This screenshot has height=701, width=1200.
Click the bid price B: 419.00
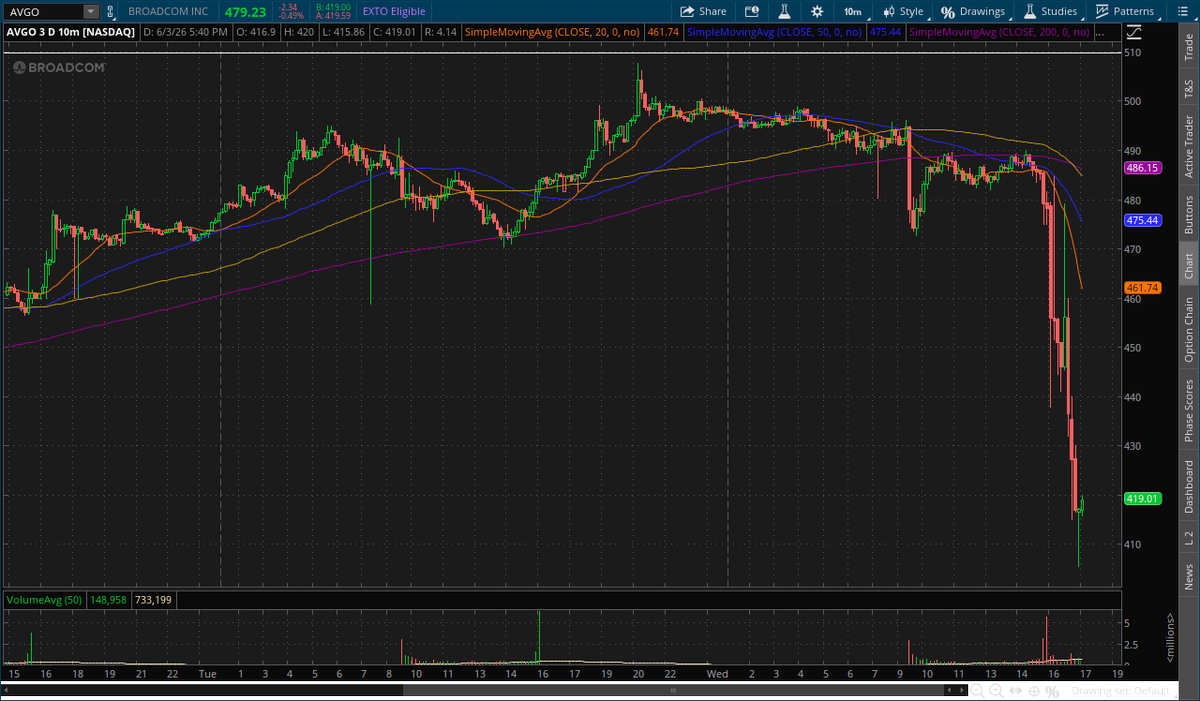click(332, 7)
